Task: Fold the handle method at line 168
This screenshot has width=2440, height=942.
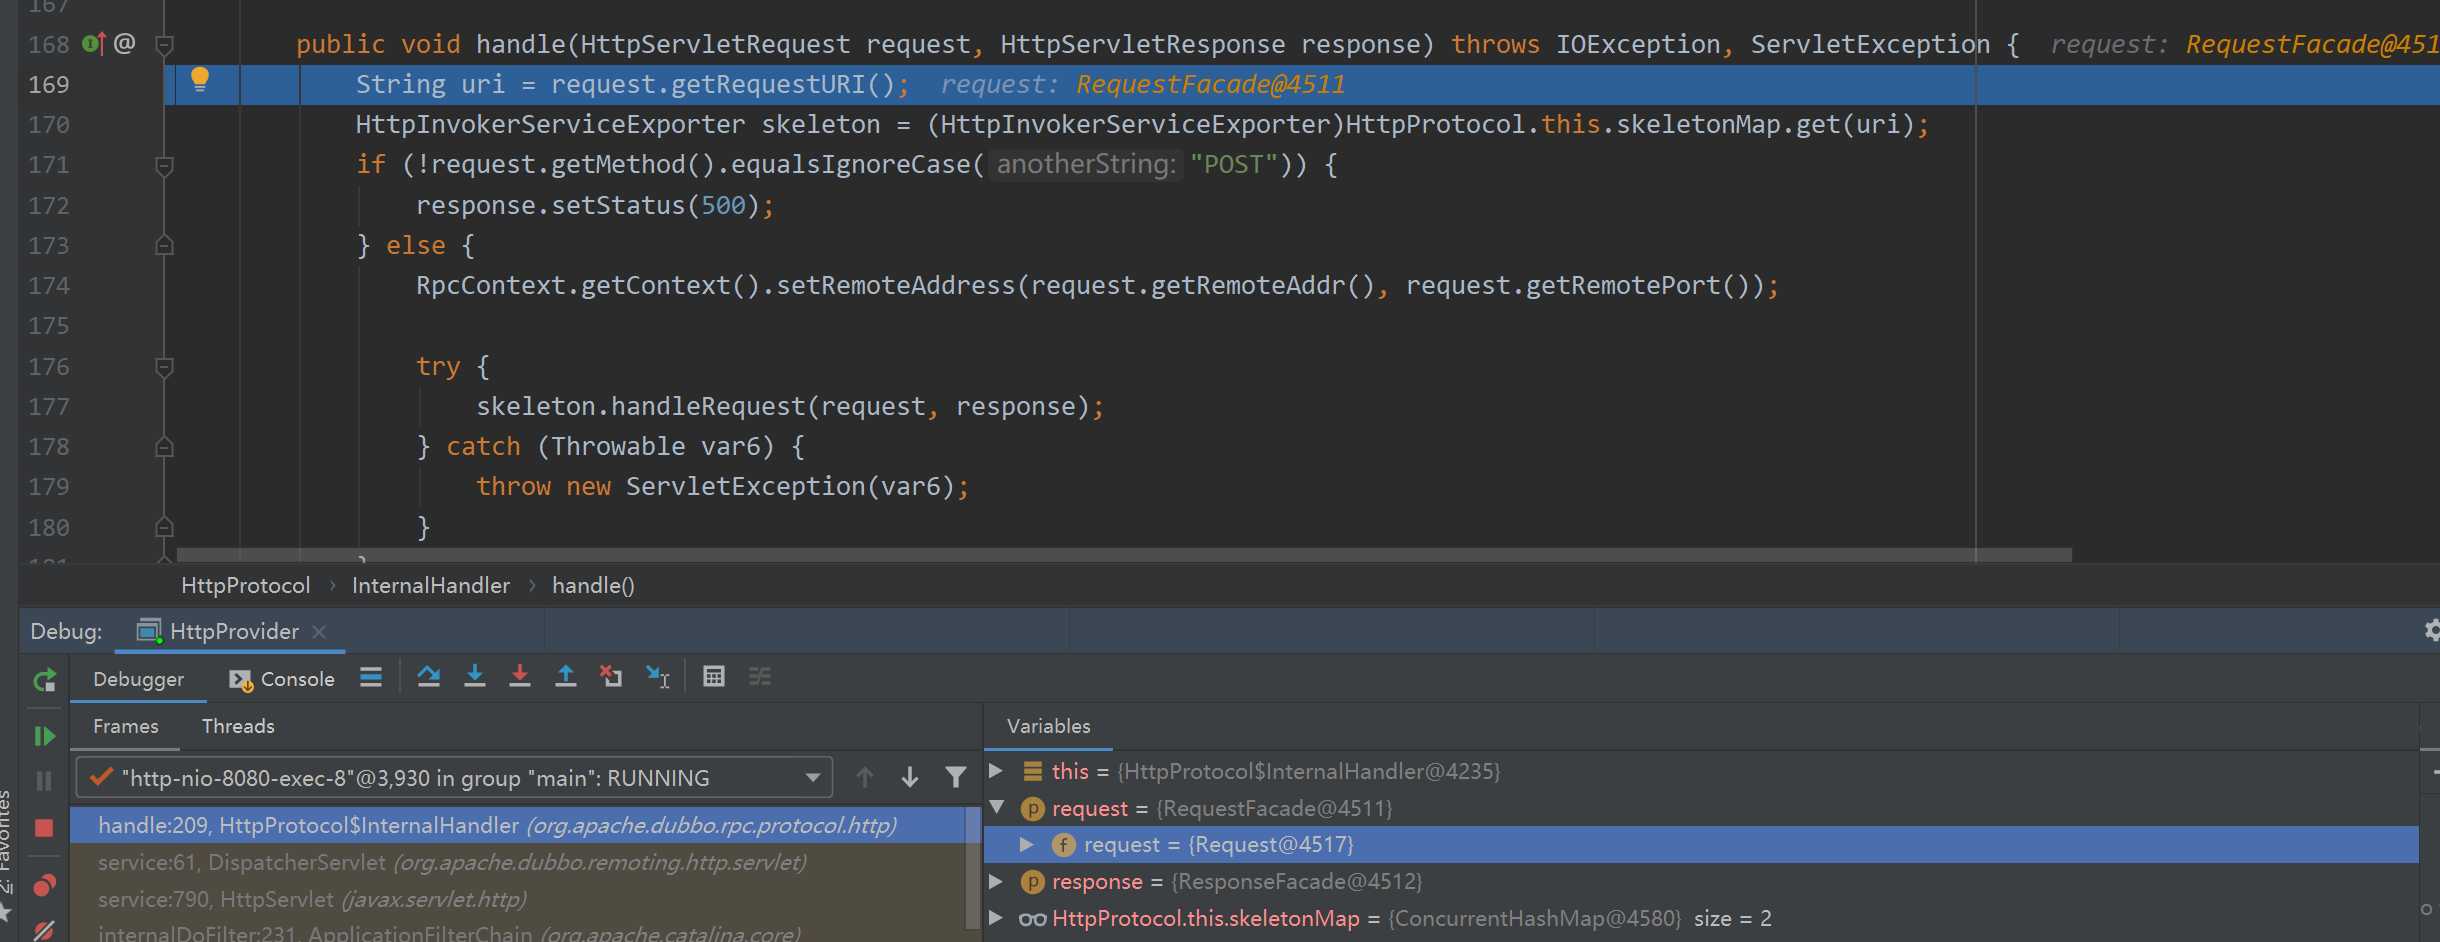Action: point(165,44)
